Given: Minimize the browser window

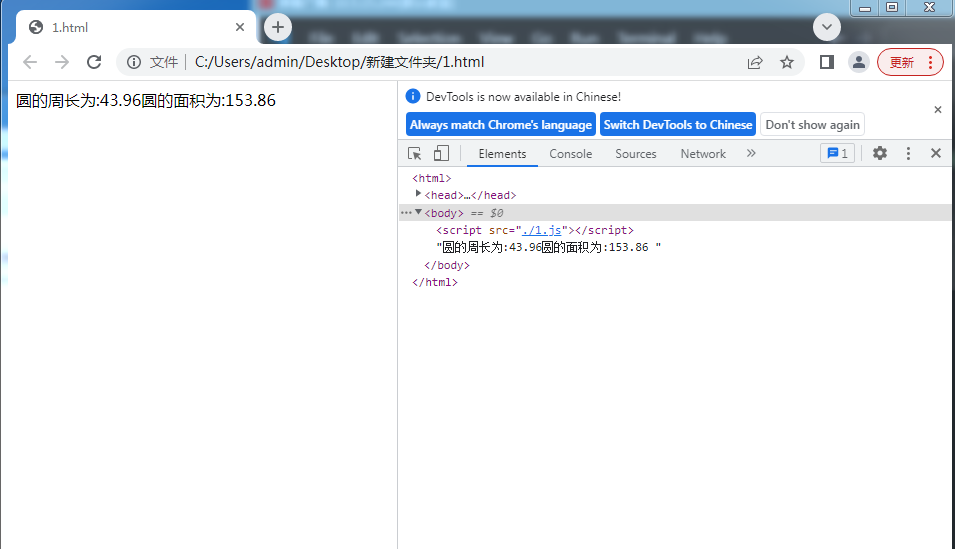Looking at the screenshot, I should click(865, 8).
